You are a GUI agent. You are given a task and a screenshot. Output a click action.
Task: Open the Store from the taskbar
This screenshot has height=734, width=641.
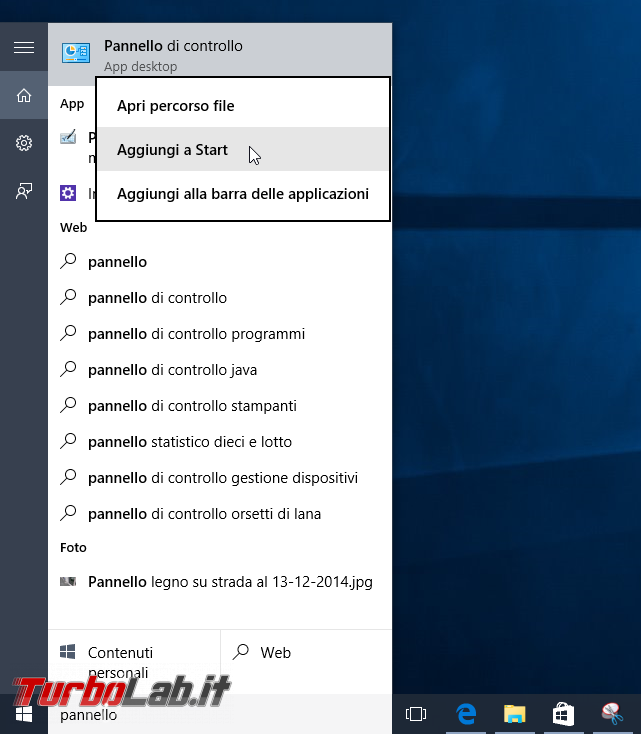point(563,714)
